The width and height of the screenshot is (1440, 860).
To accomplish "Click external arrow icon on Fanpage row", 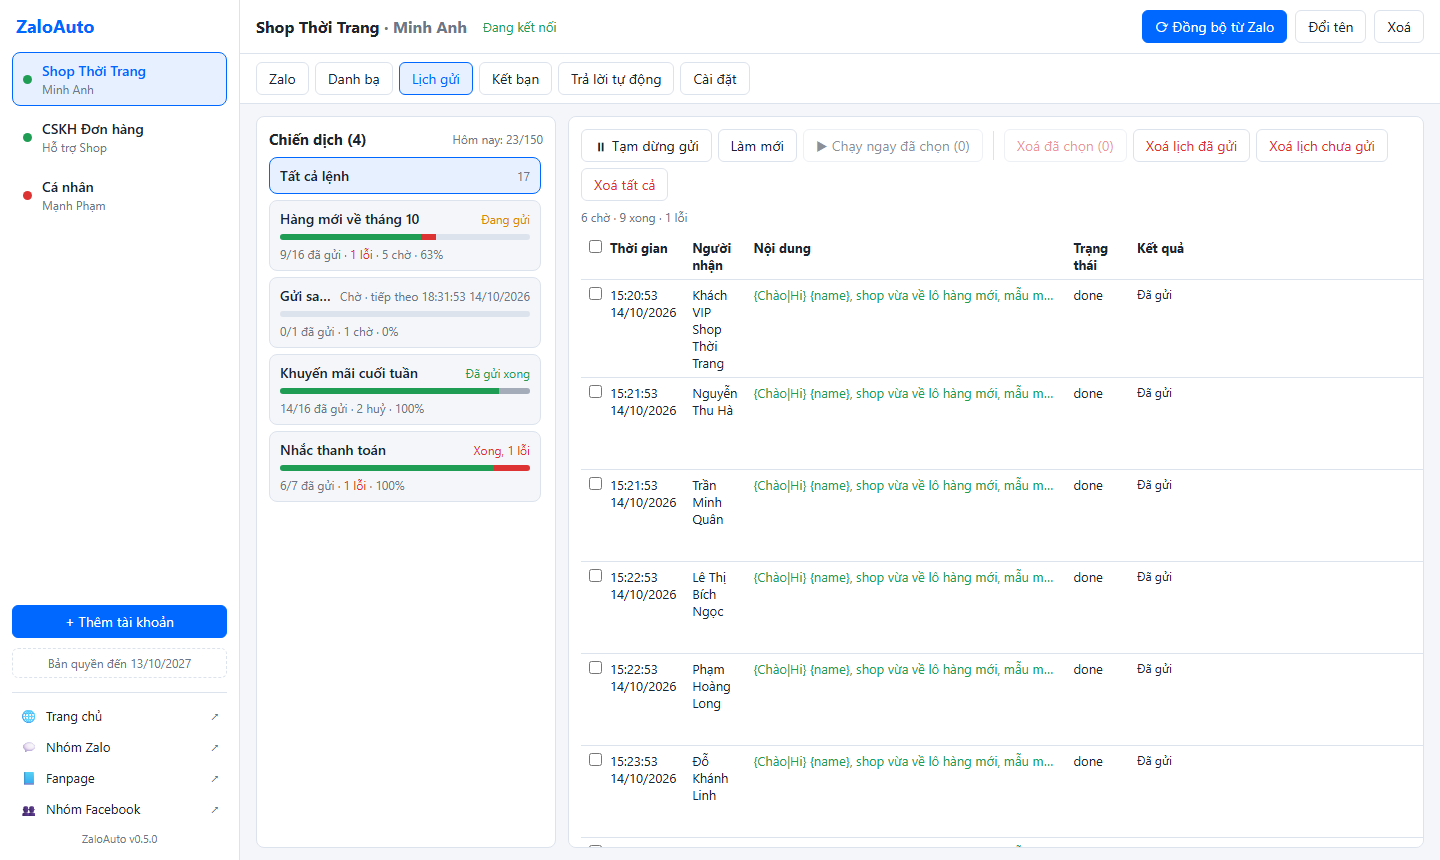I will (x=215, y=779).
